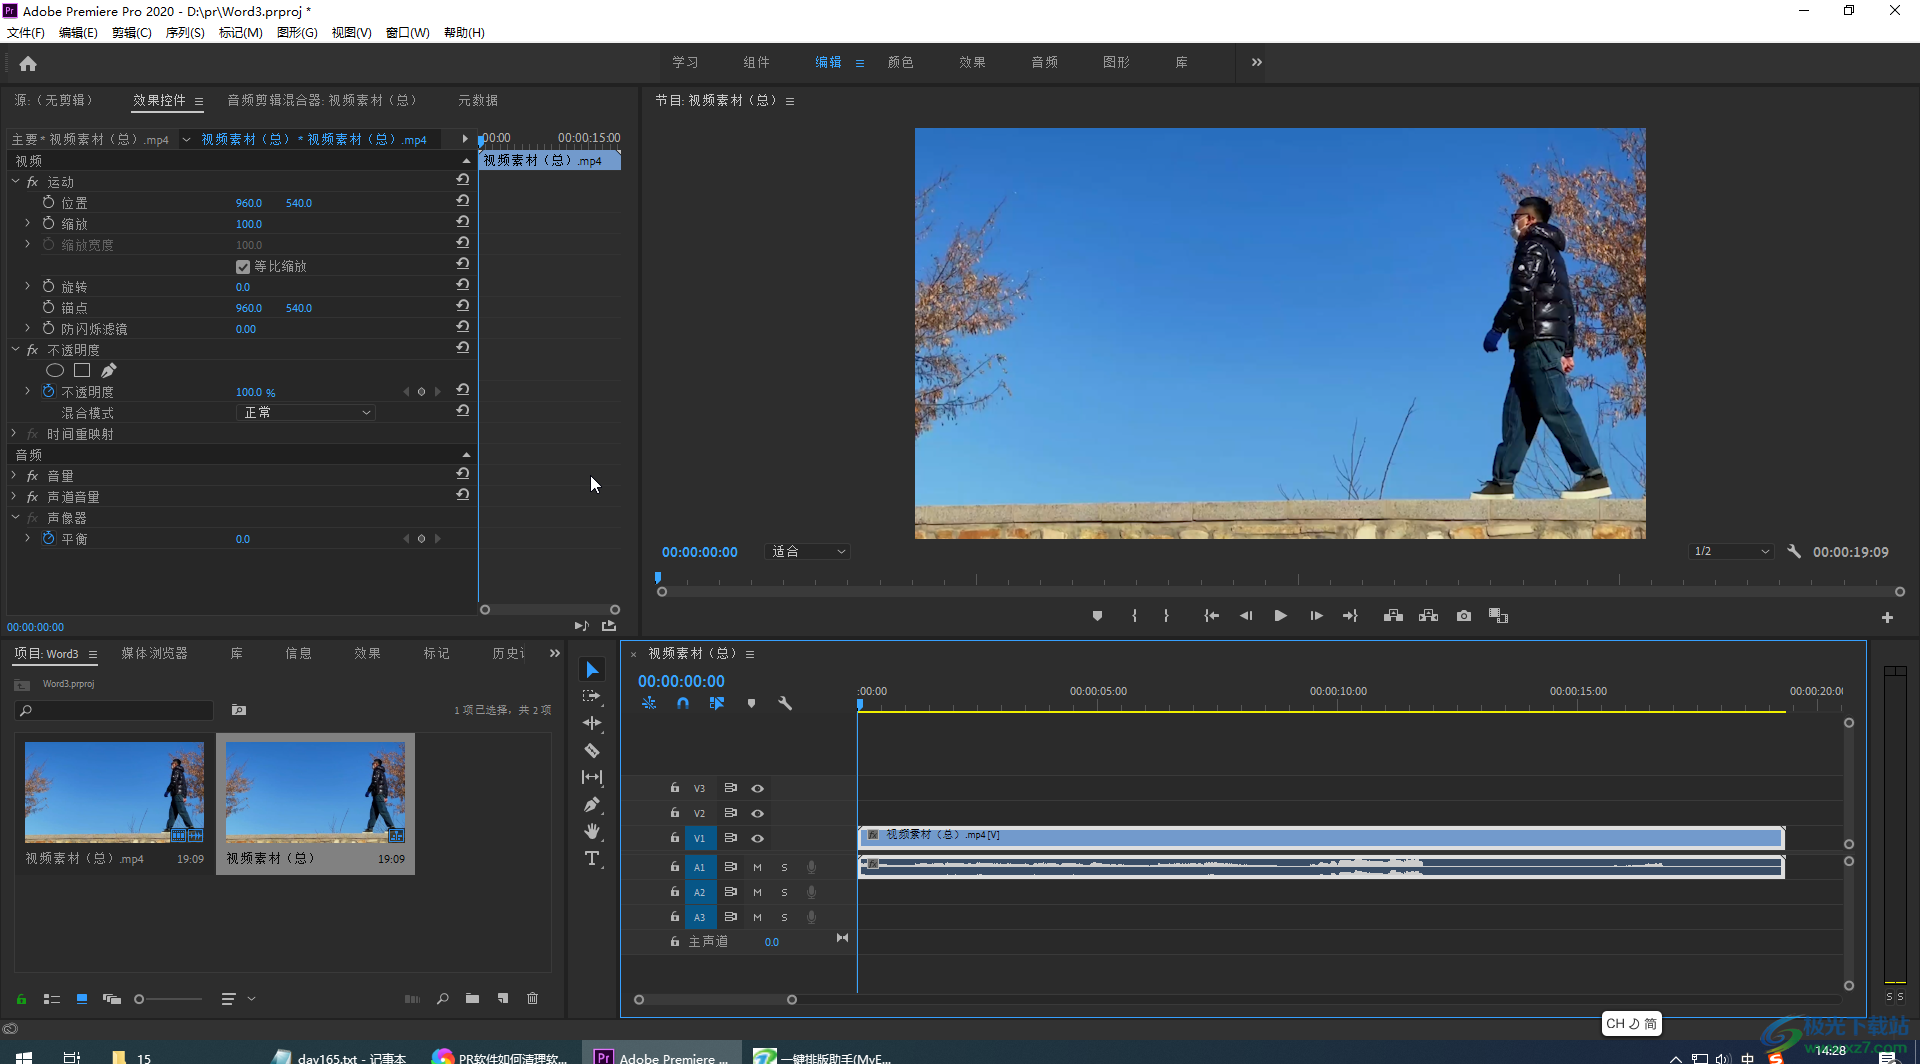Uncheck the uniform scale checkbox (等比缩放)

(243, 267)
